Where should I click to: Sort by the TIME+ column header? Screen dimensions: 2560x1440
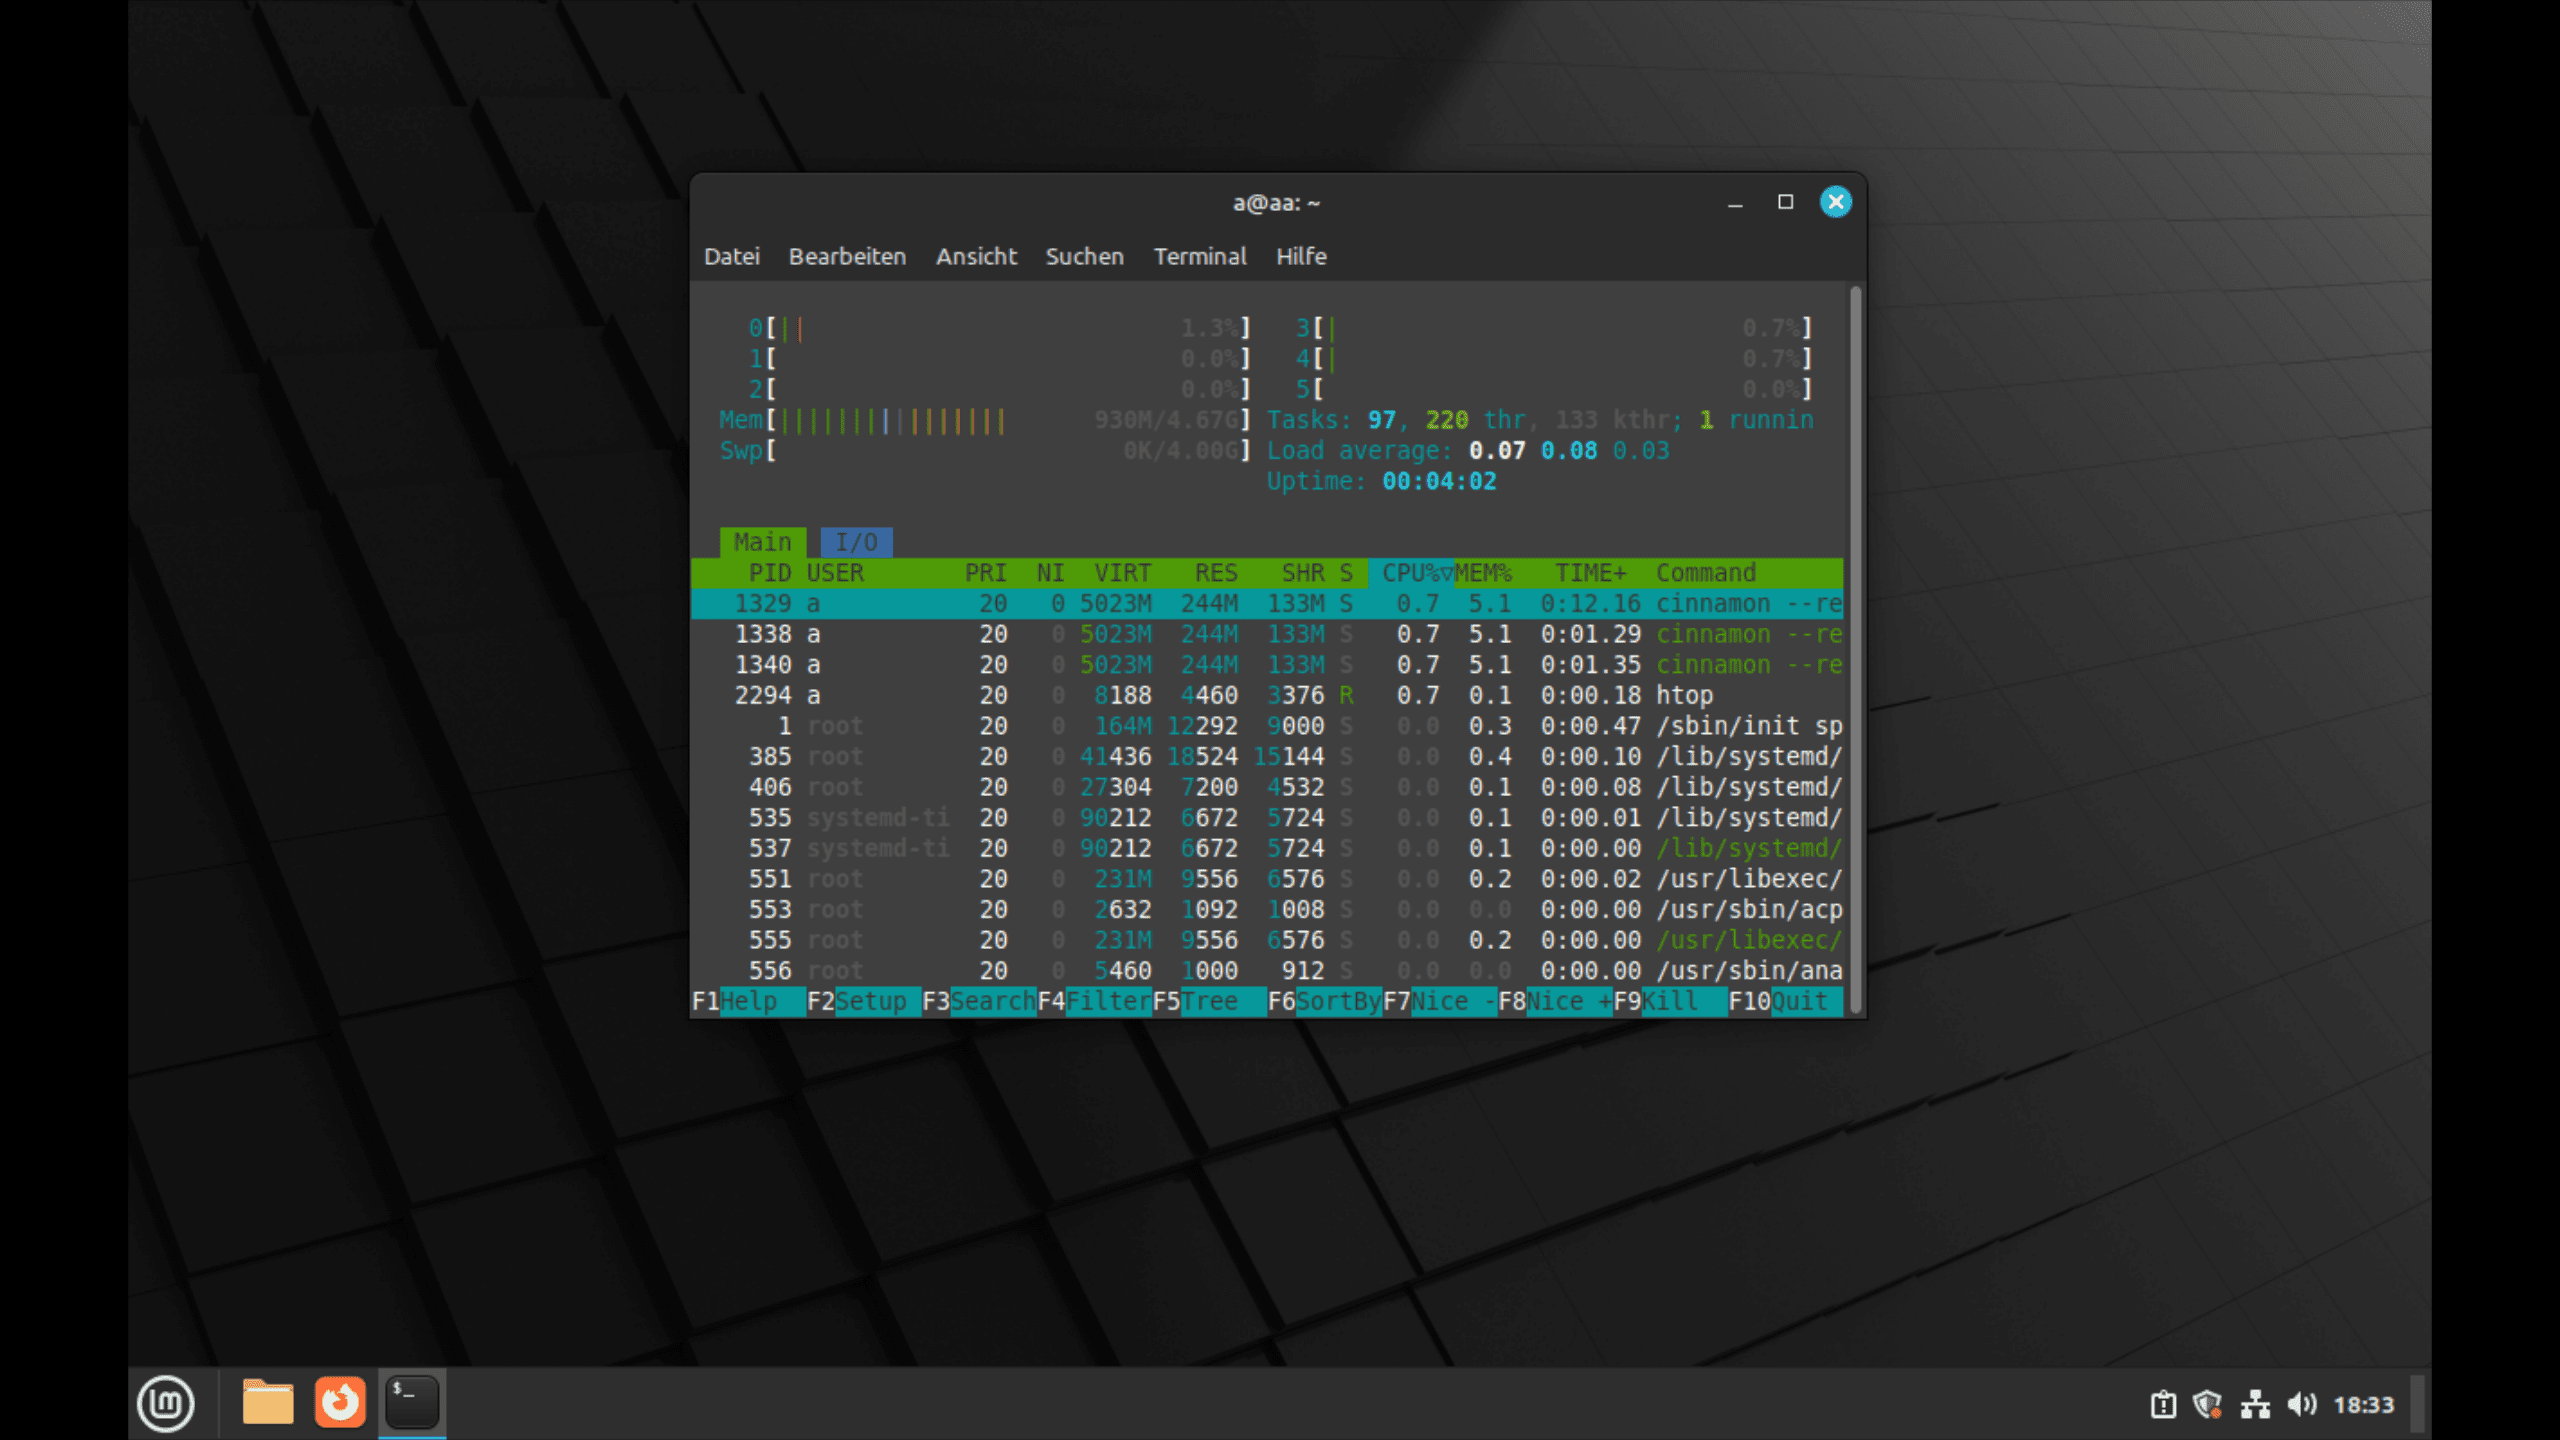1590,573
